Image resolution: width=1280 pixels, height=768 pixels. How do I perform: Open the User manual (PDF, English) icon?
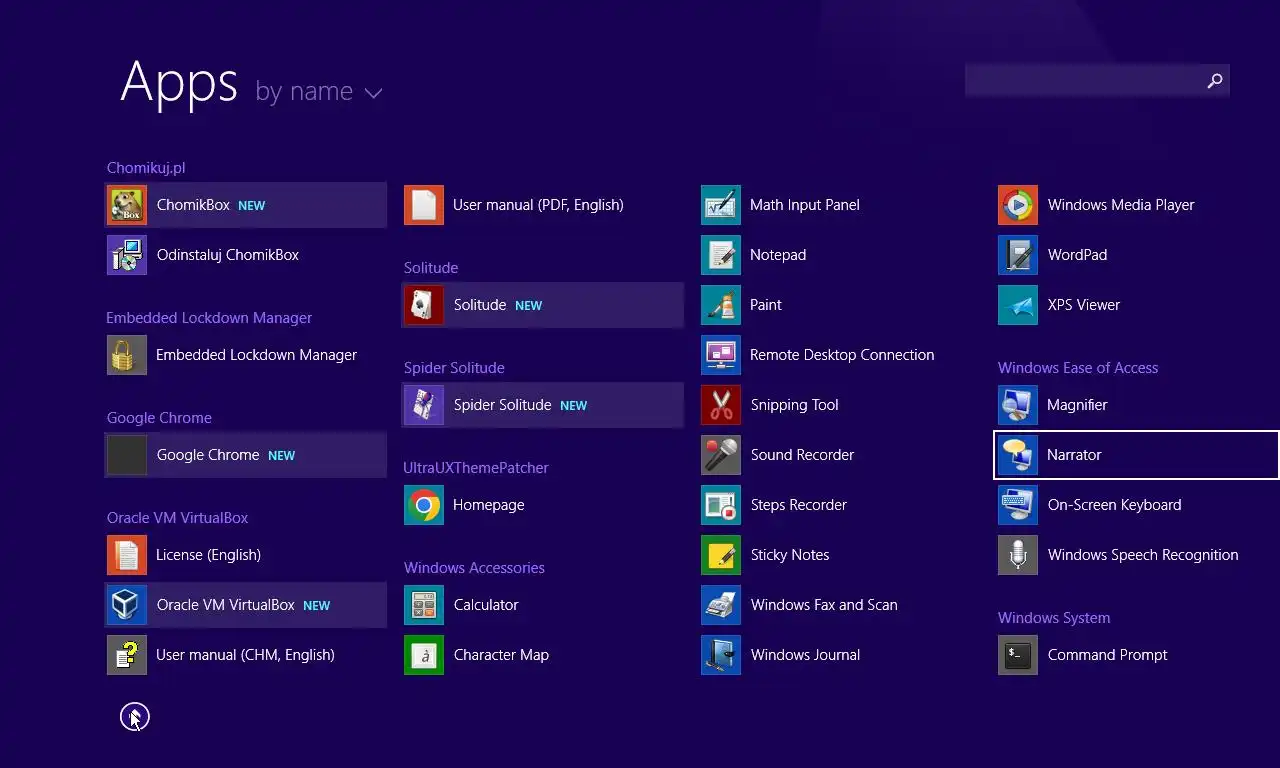[424, 205]
